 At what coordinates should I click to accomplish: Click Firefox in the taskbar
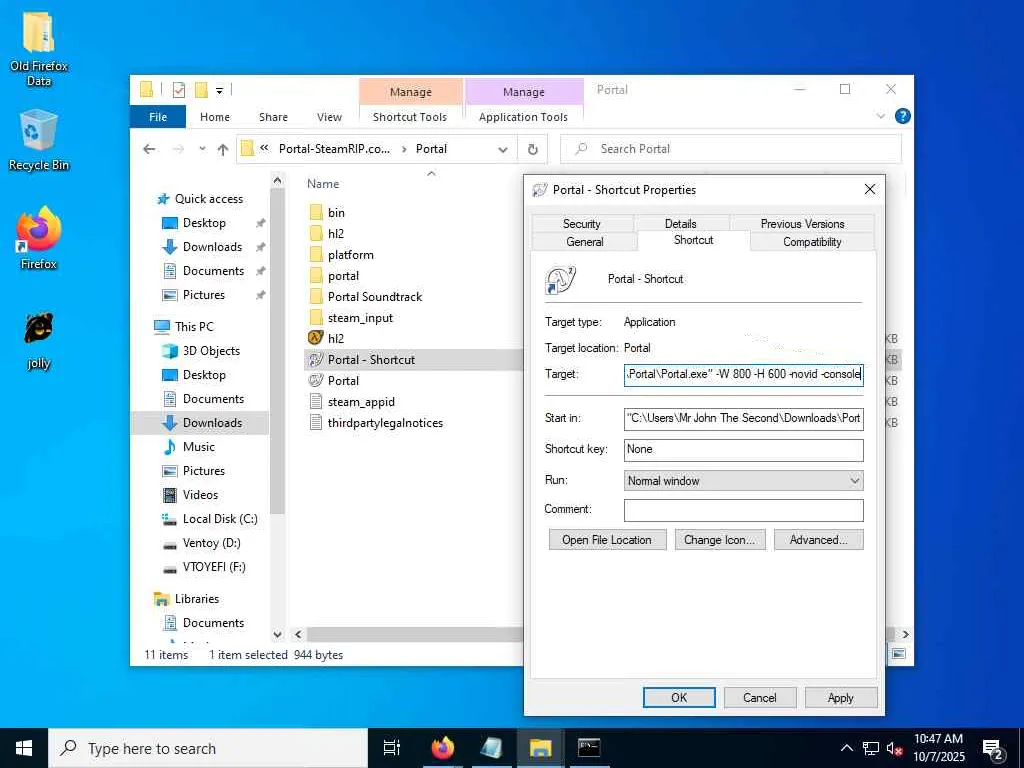443,748
